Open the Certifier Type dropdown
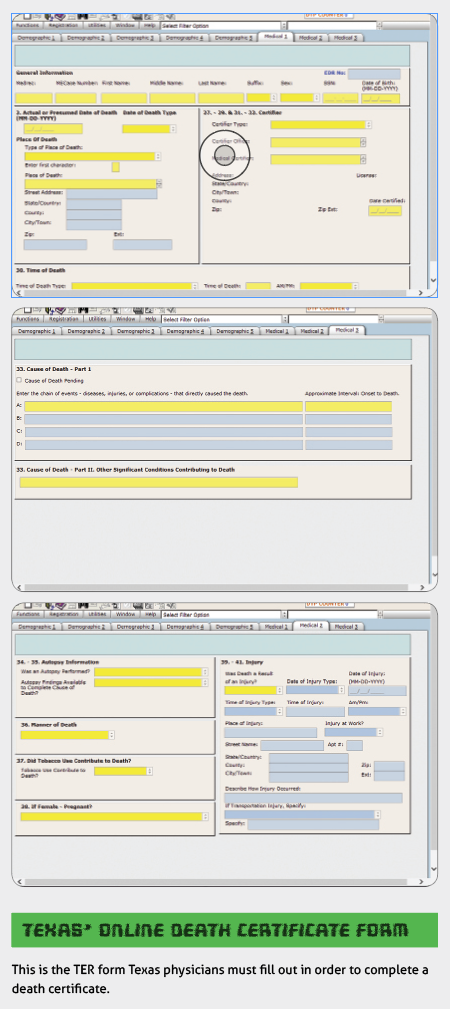This screenshot has width=450, height=1009. coord(321,125)
